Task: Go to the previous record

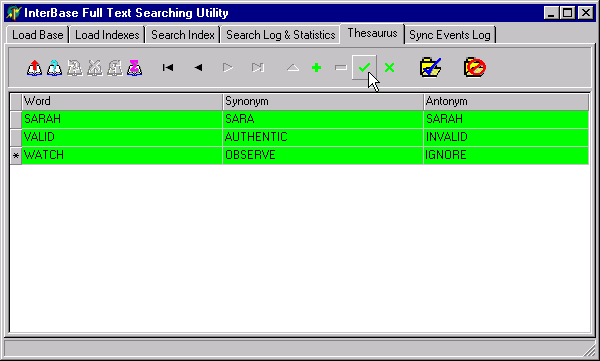Action: click(198, 68)
